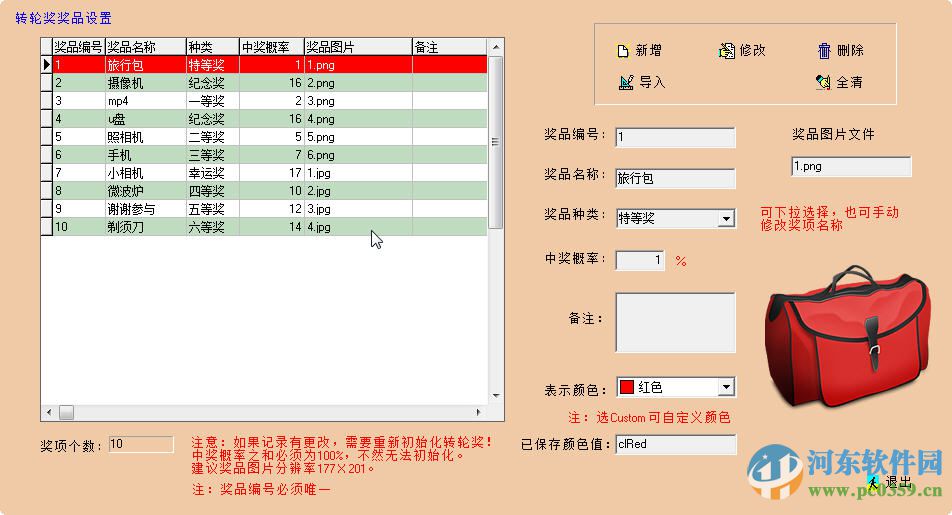Viewport: 952px width, 515px height.
Task: Click the 已保存颜色值 field showing clRed
Action: (676, 444)
